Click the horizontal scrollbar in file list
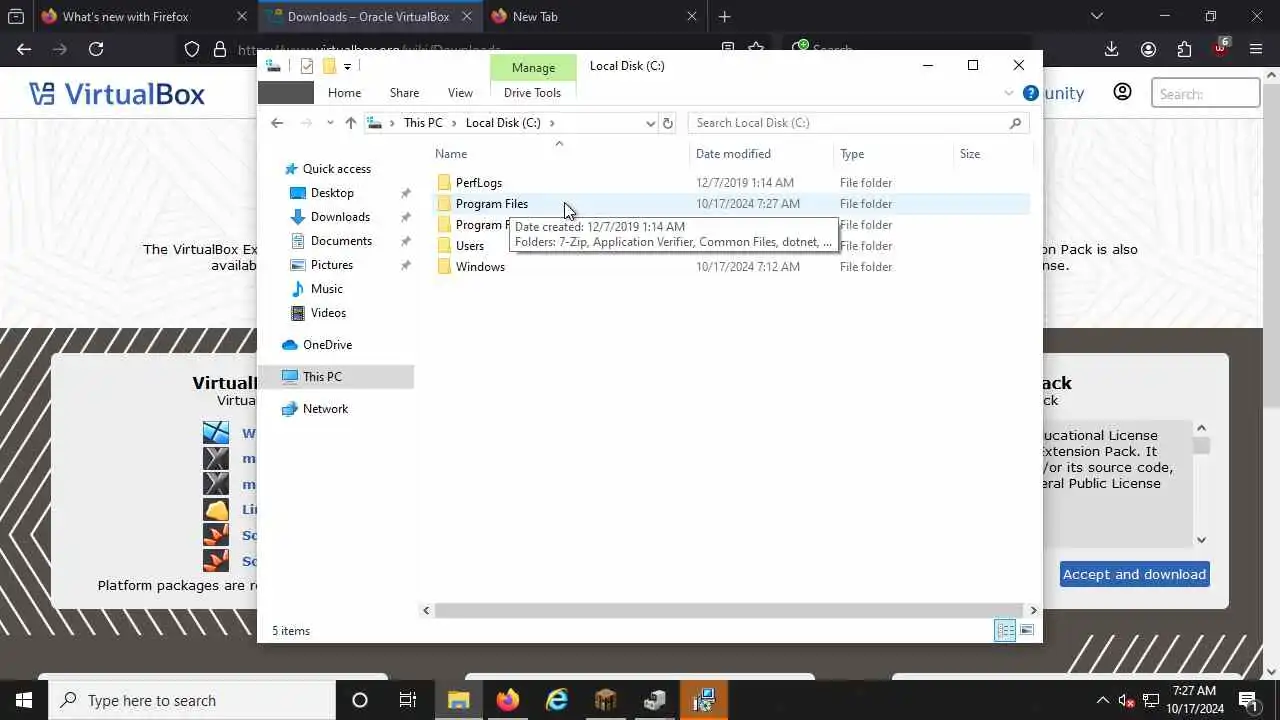Screen dimensions: 1280x720 point(729,610)
